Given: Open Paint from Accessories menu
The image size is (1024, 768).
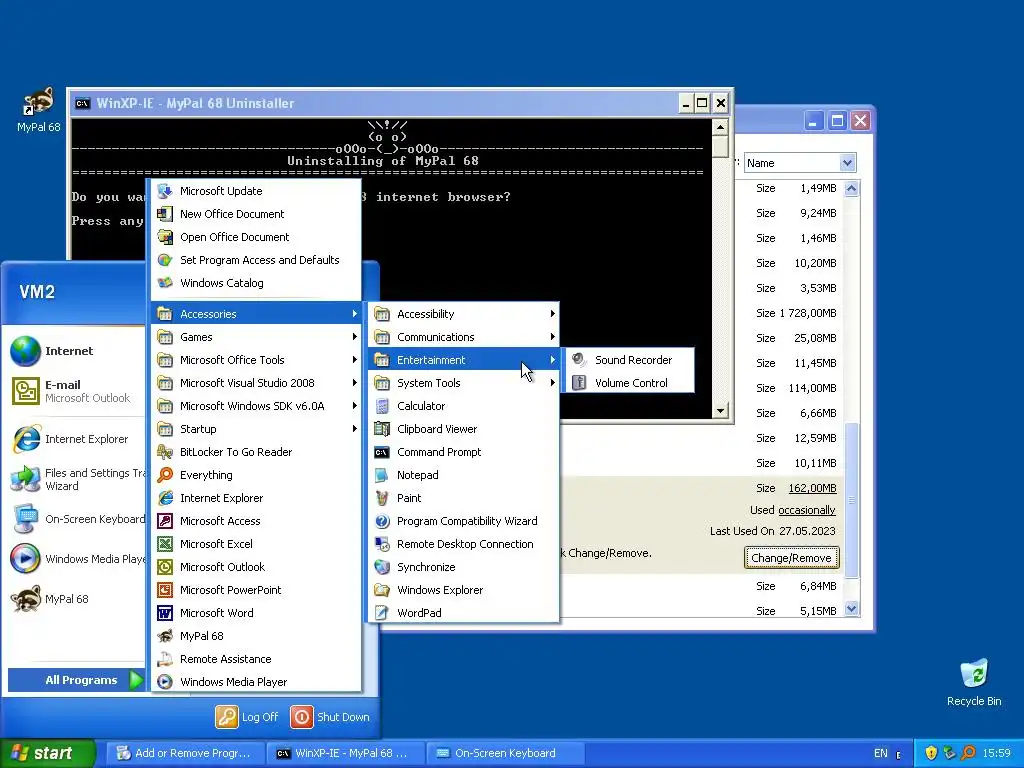Looking at the screenshot, I should (x=464, y=498).
